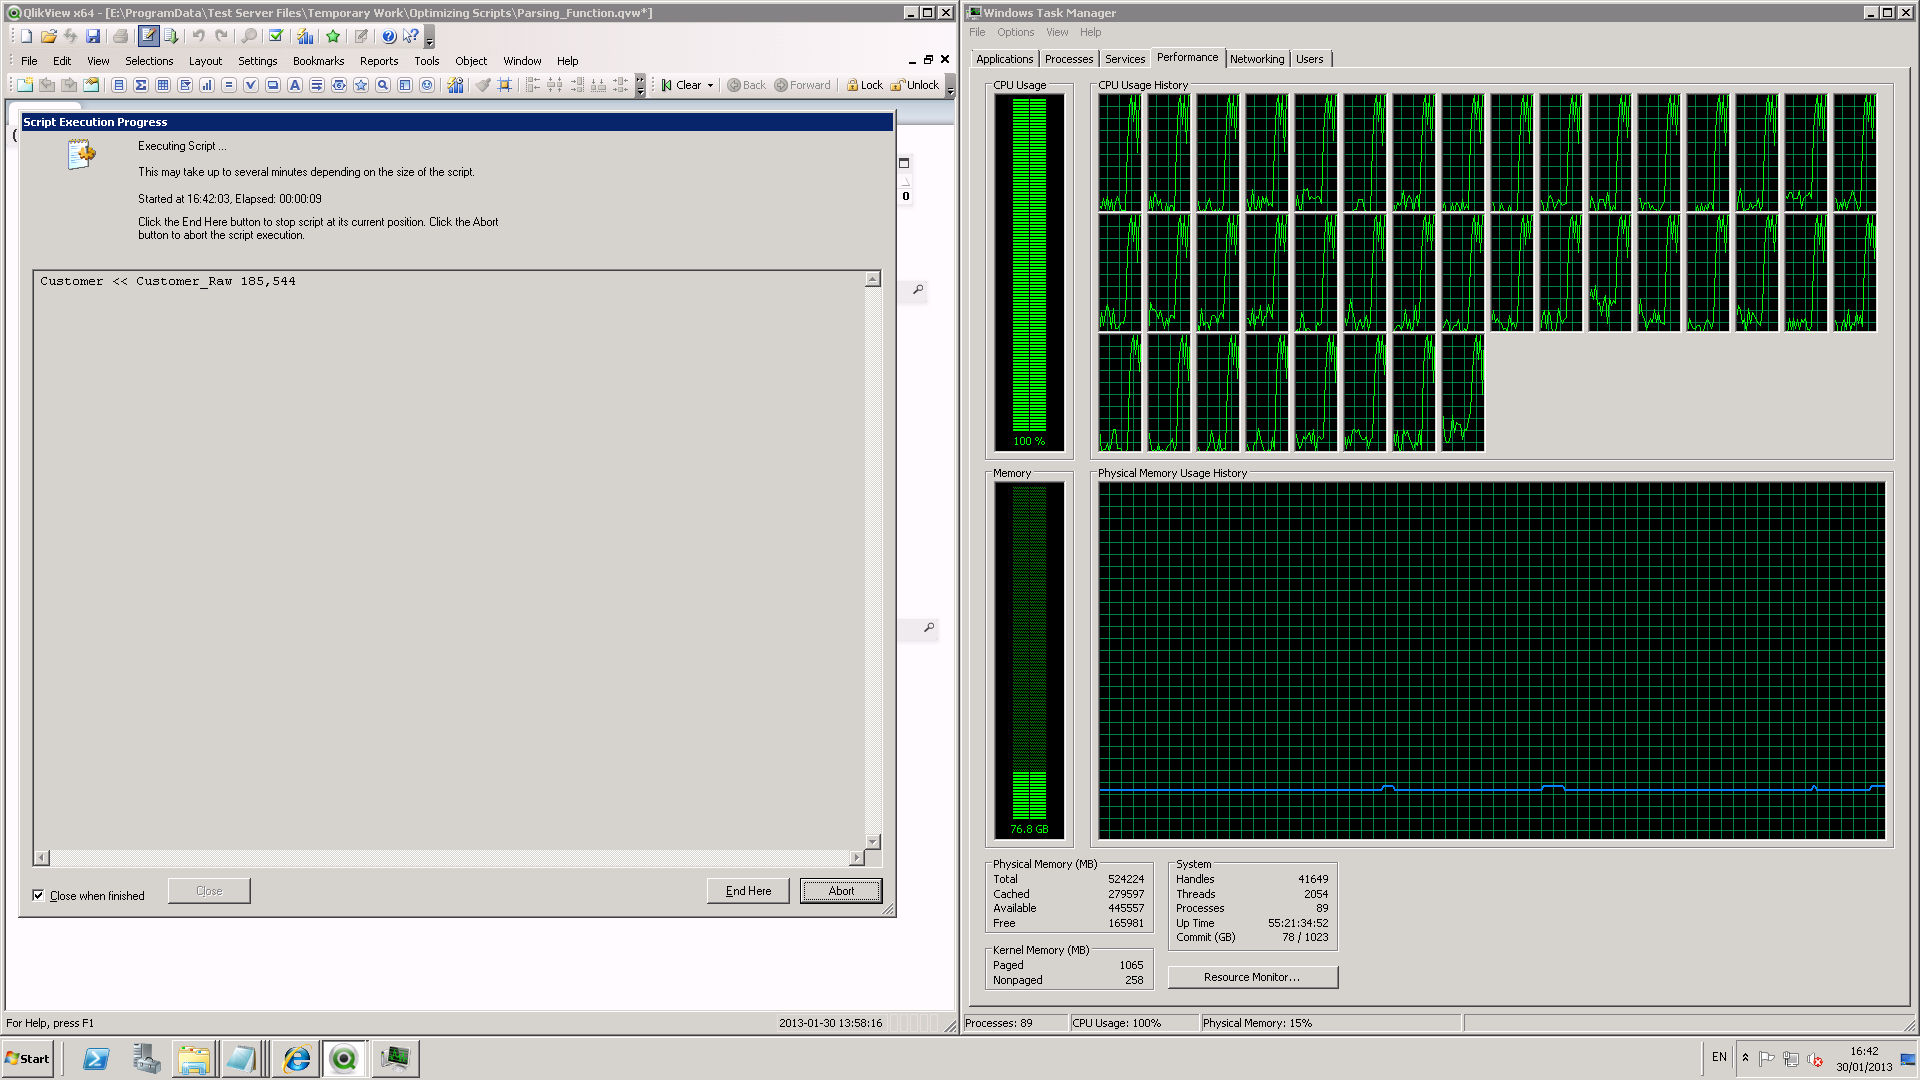Screen dimensions: 1920x1080
Task: Open the Tools menu in QlikView
Action: [426, 61]
